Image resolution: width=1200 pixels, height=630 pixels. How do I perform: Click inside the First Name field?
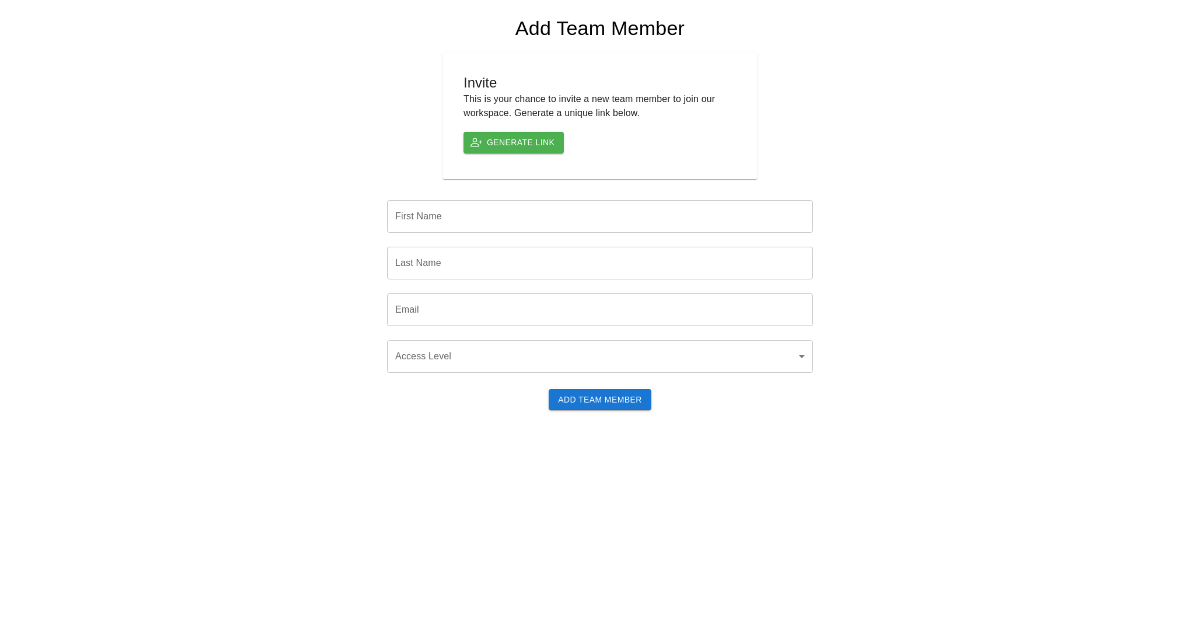coord(600,216)
